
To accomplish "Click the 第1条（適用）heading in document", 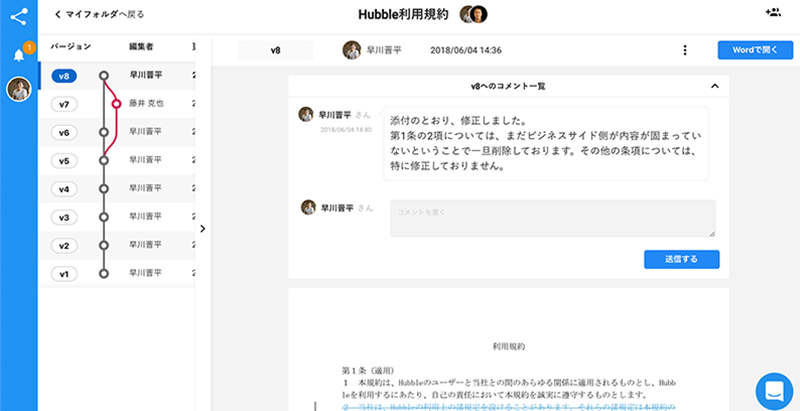I will click(367, 370).
